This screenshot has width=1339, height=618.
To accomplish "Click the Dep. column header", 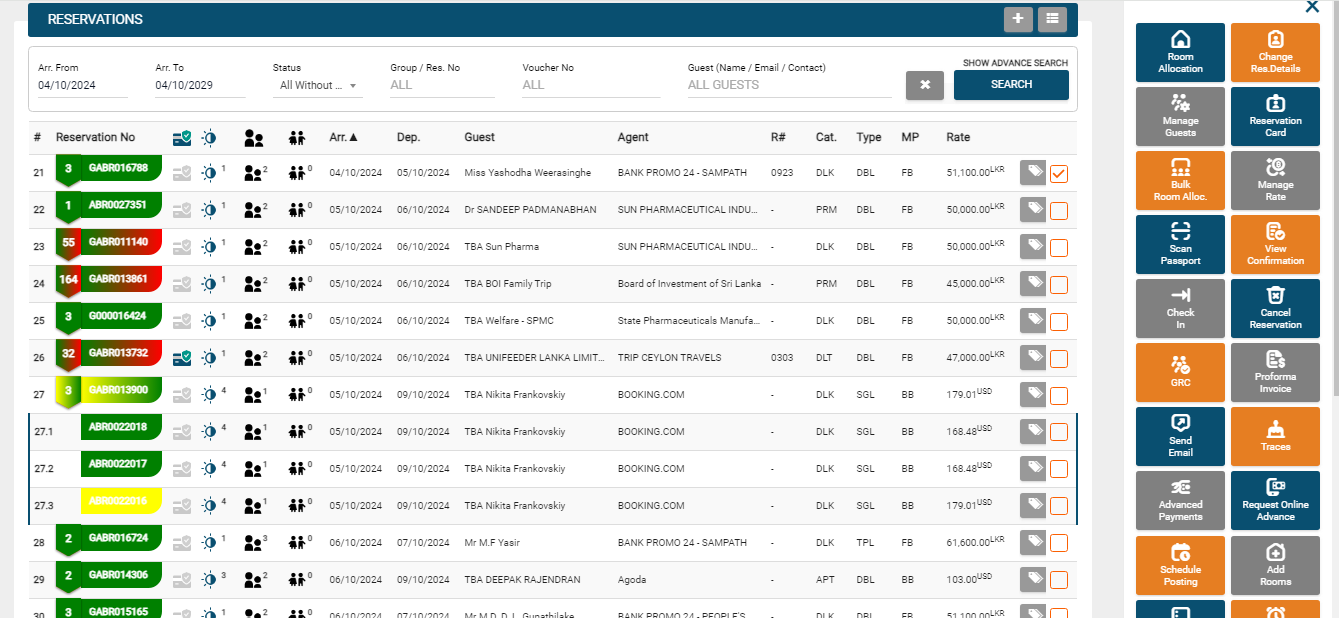I will [x=408, y=137].
